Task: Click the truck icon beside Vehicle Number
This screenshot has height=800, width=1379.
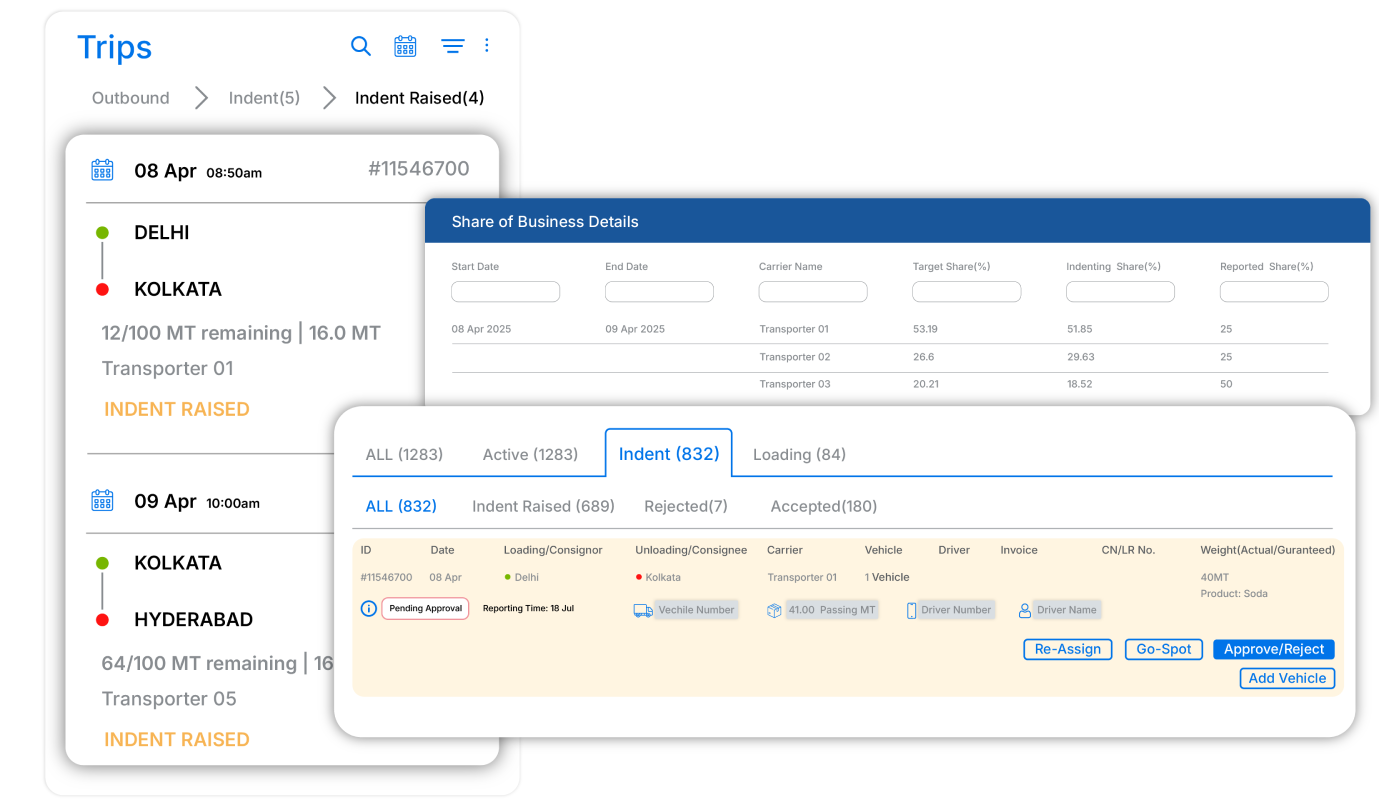Action: tap(643, 610)
